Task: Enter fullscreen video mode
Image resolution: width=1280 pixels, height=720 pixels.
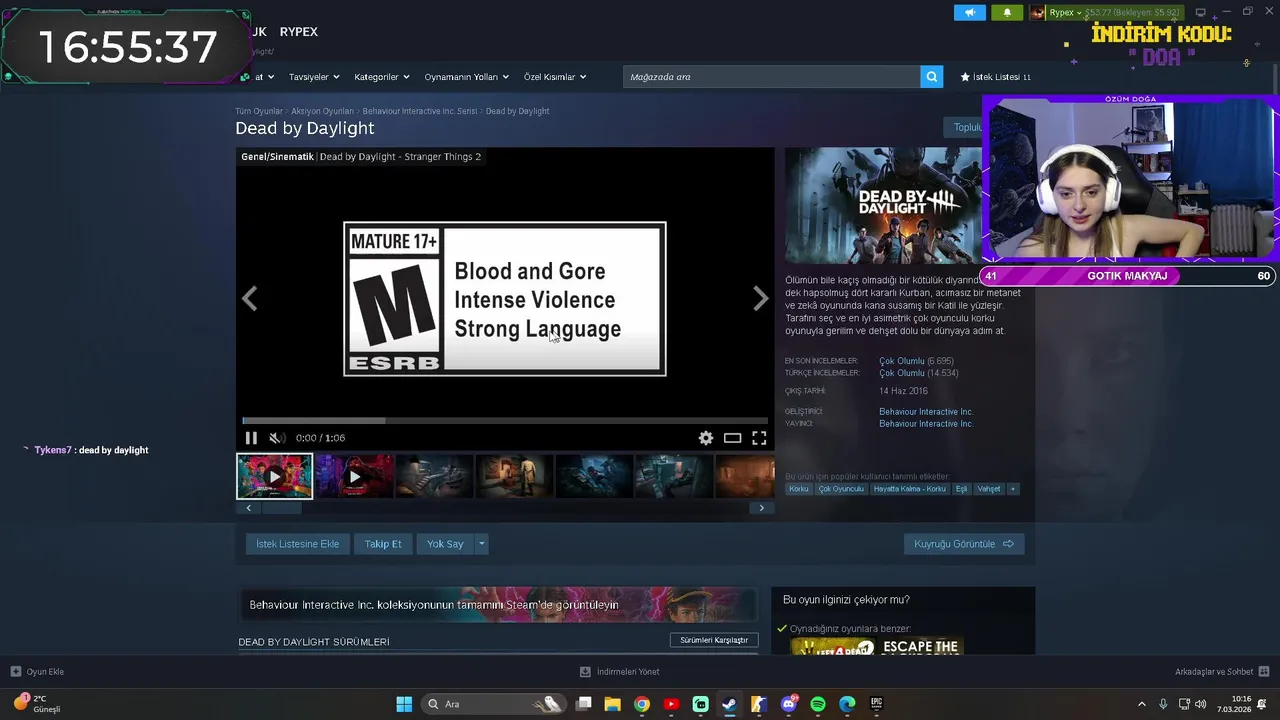Action: [760, 438]
